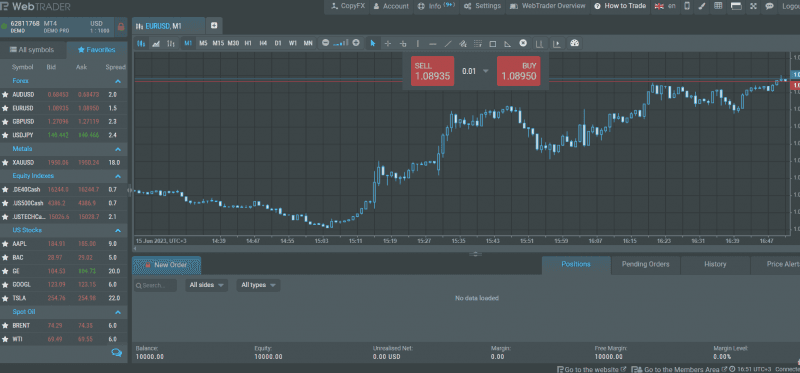
Task: Toggle favorite star for EURUSD
Action: (5, 108)
